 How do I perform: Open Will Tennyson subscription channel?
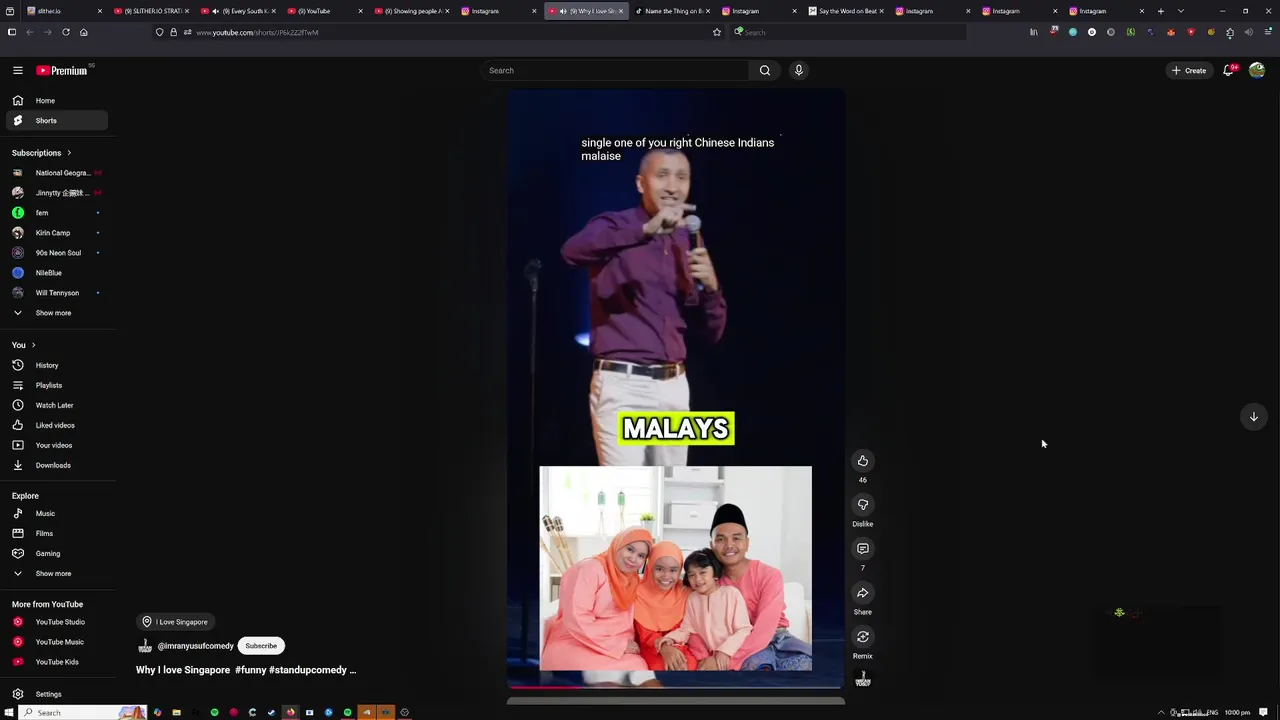(56, 293)
